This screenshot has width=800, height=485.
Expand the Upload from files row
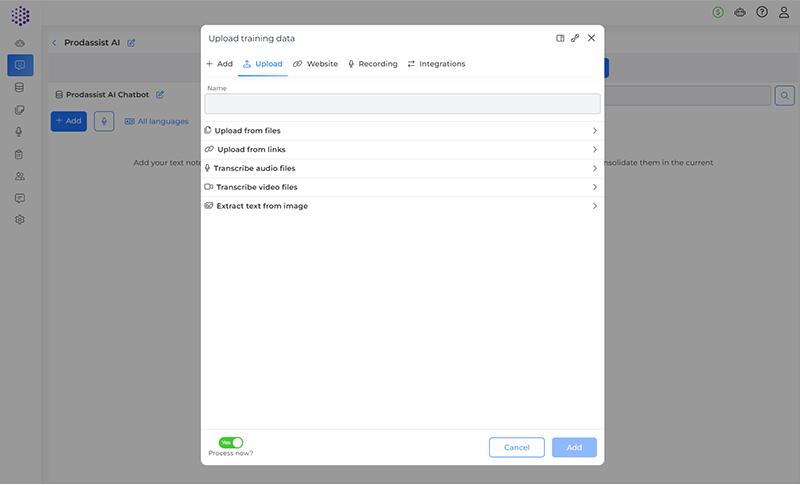[x=402, y=131]
